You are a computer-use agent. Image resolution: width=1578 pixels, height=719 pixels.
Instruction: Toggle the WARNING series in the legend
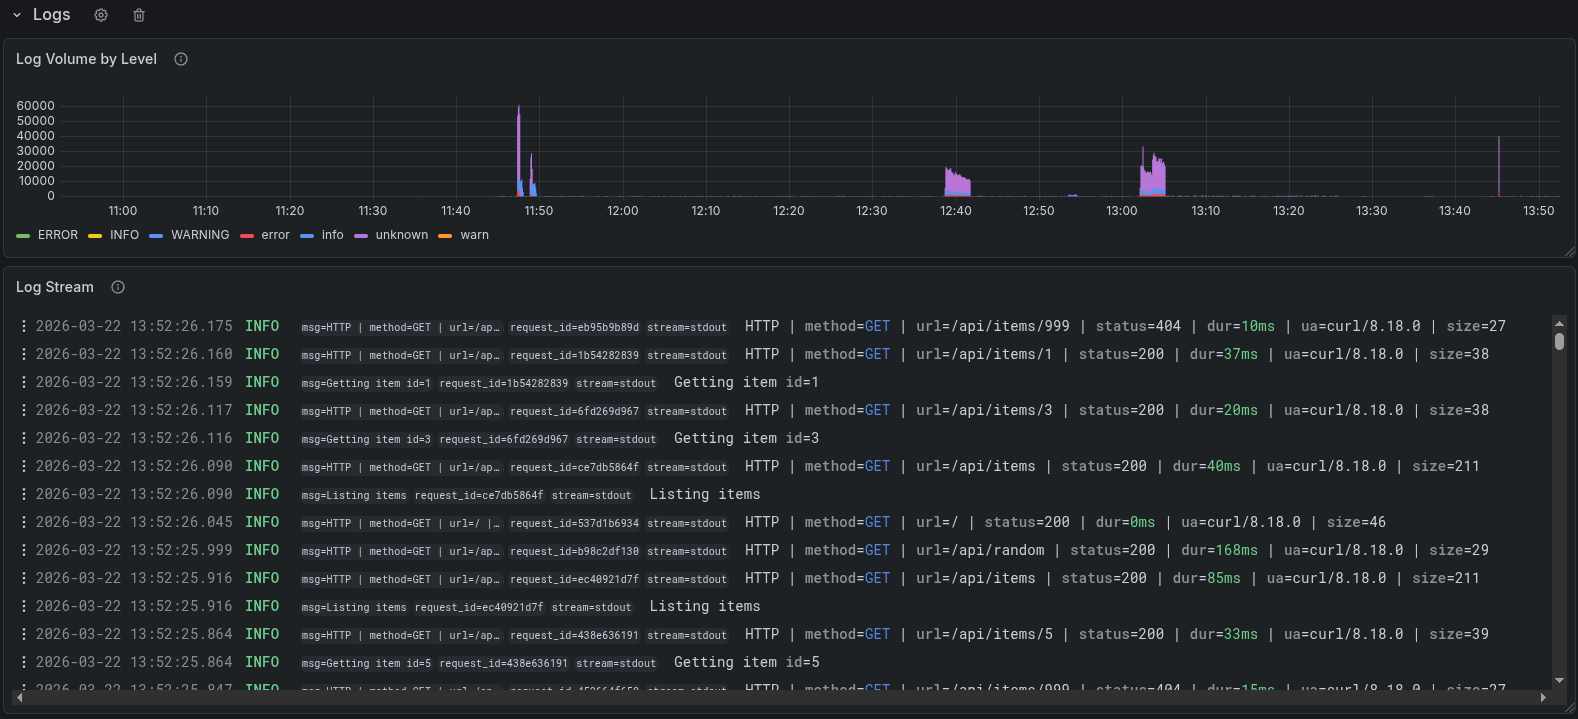click(x=199, y=235)
